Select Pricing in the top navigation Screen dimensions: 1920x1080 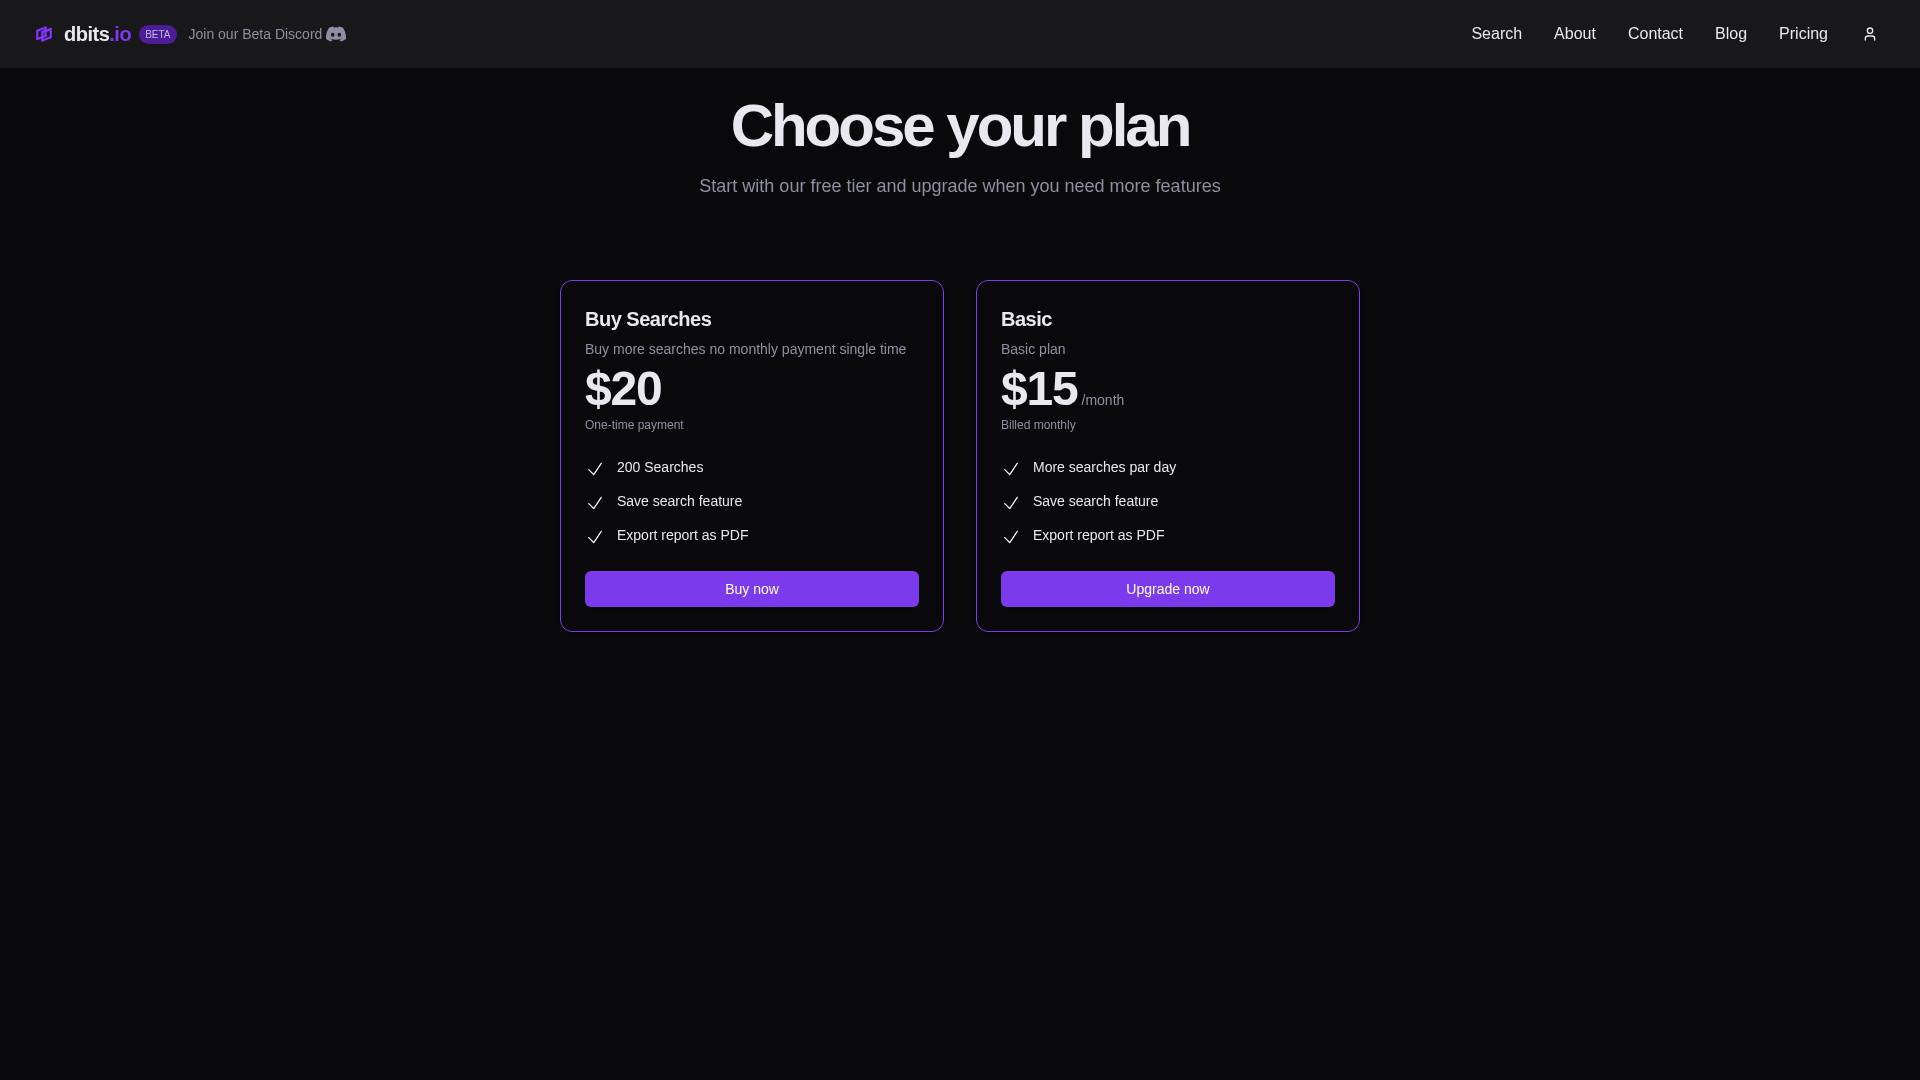pos(1803,34)
